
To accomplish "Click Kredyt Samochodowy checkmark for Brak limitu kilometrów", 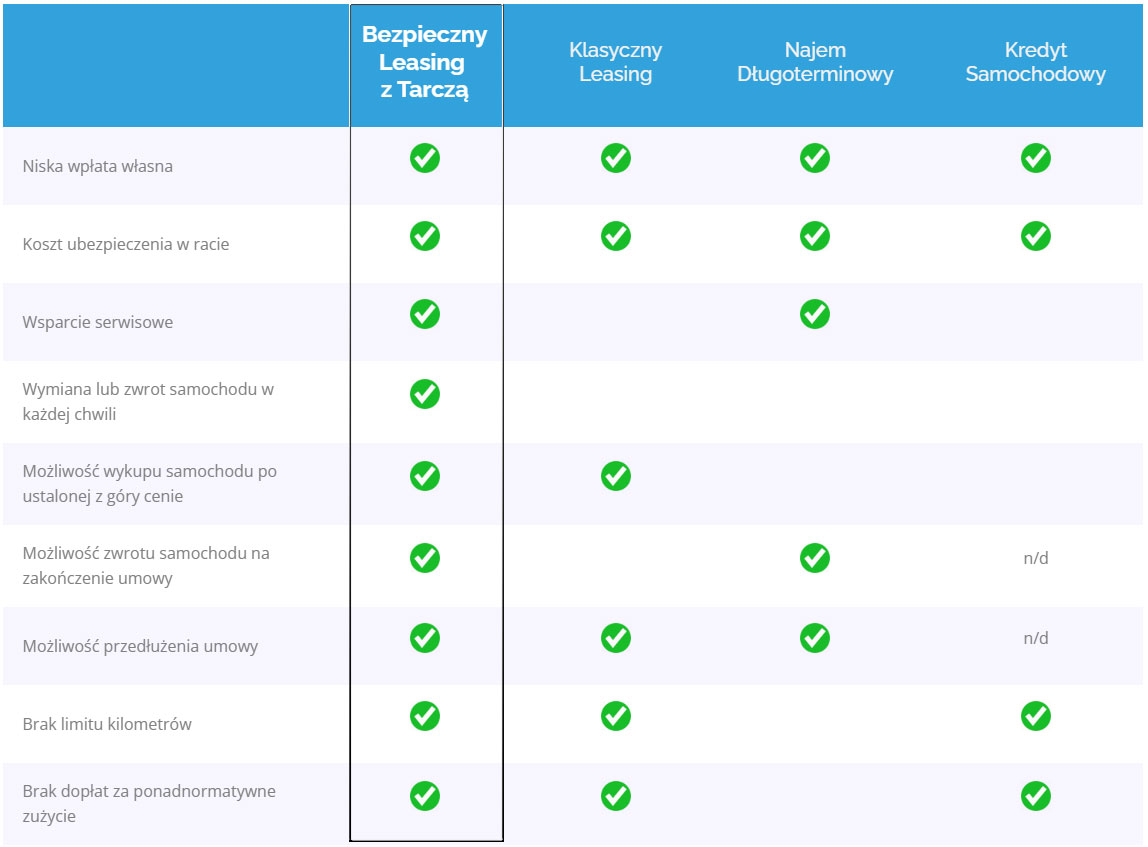I will [1036, 716].
